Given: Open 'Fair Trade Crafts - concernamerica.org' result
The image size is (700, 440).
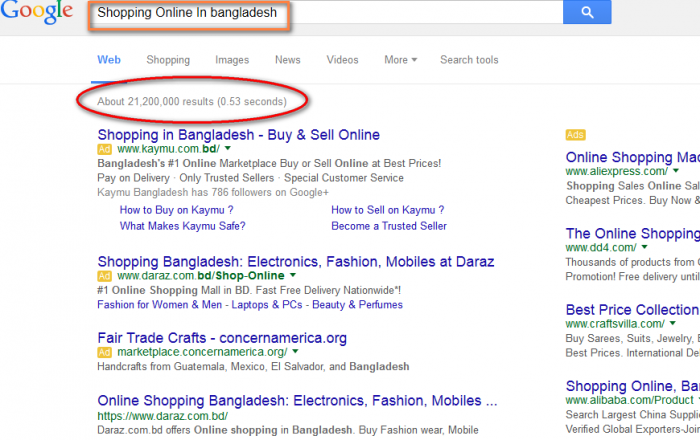Looking at the screenshot, I should coord(222,338).
